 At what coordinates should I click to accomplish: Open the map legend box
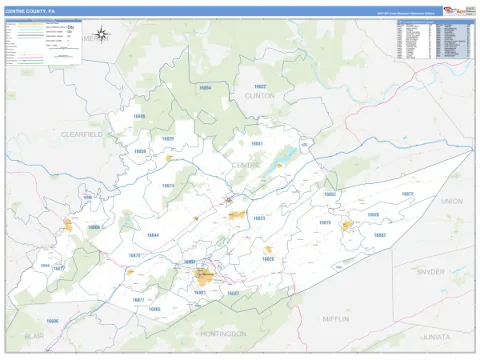pos(43,42)
